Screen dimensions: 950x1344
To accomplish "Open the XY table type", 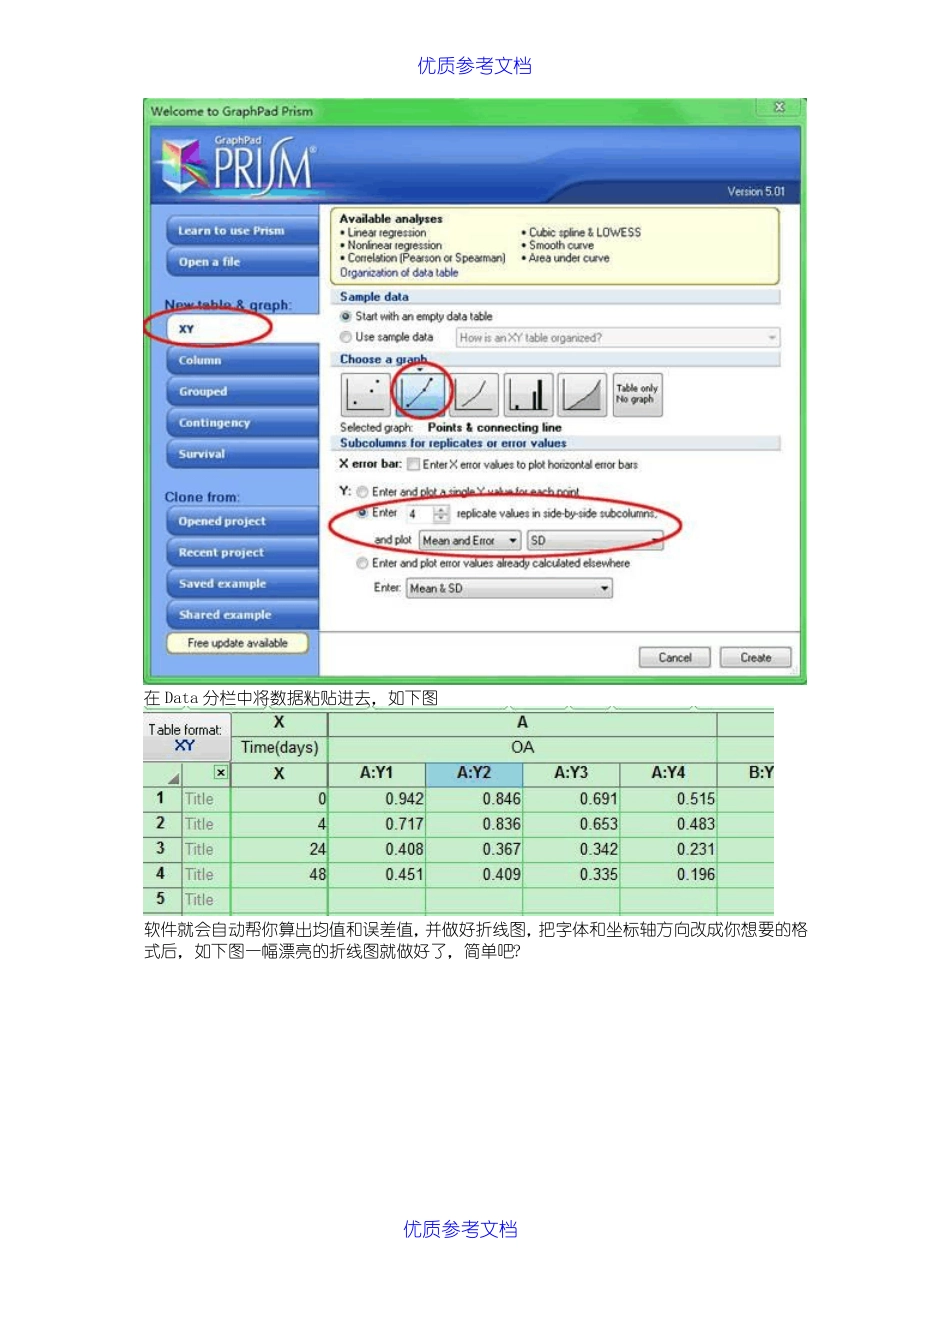I will (x=242, y=329).
